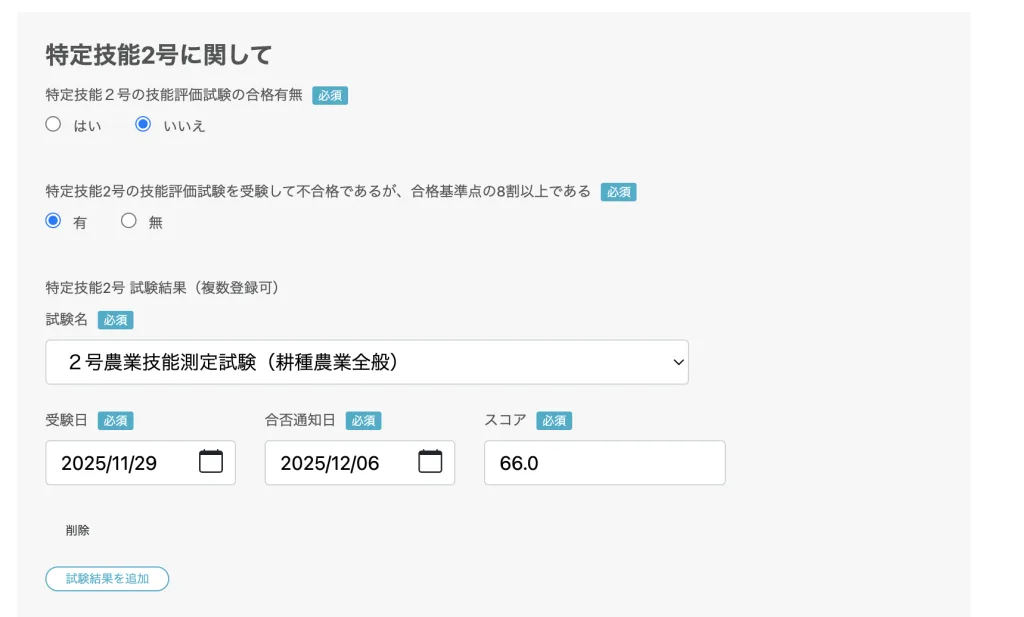The image size is (1024, 617).
Task: Choose 無 for the 8割以上 question
Action: pos(128,221)
